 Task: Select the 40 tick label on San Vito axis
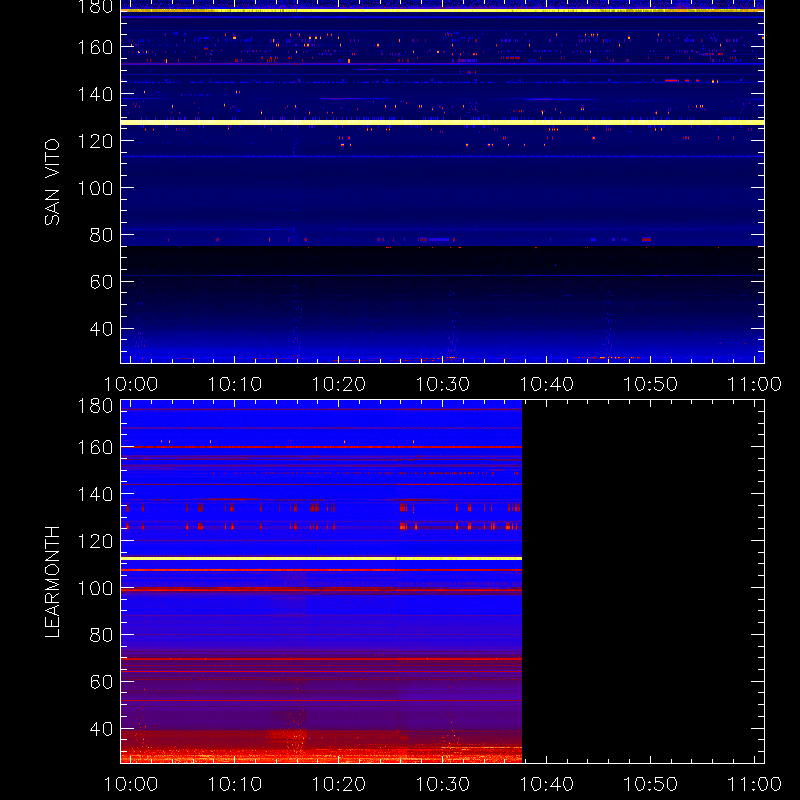[x=102, y=329]
